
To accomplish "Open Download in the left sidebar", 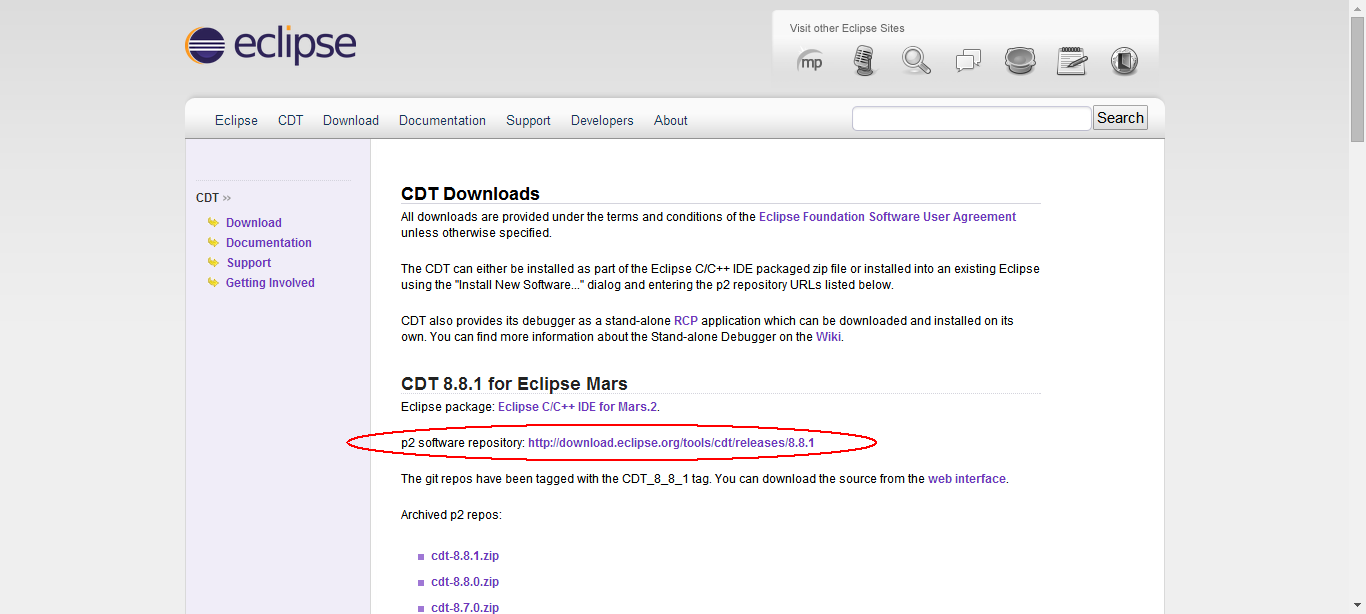I will click(254, 223).
